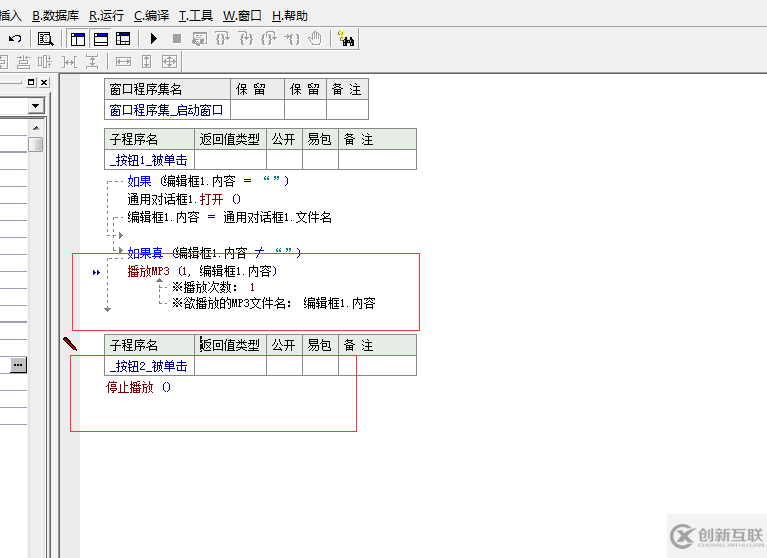Click the same height icon

(147, 62)
